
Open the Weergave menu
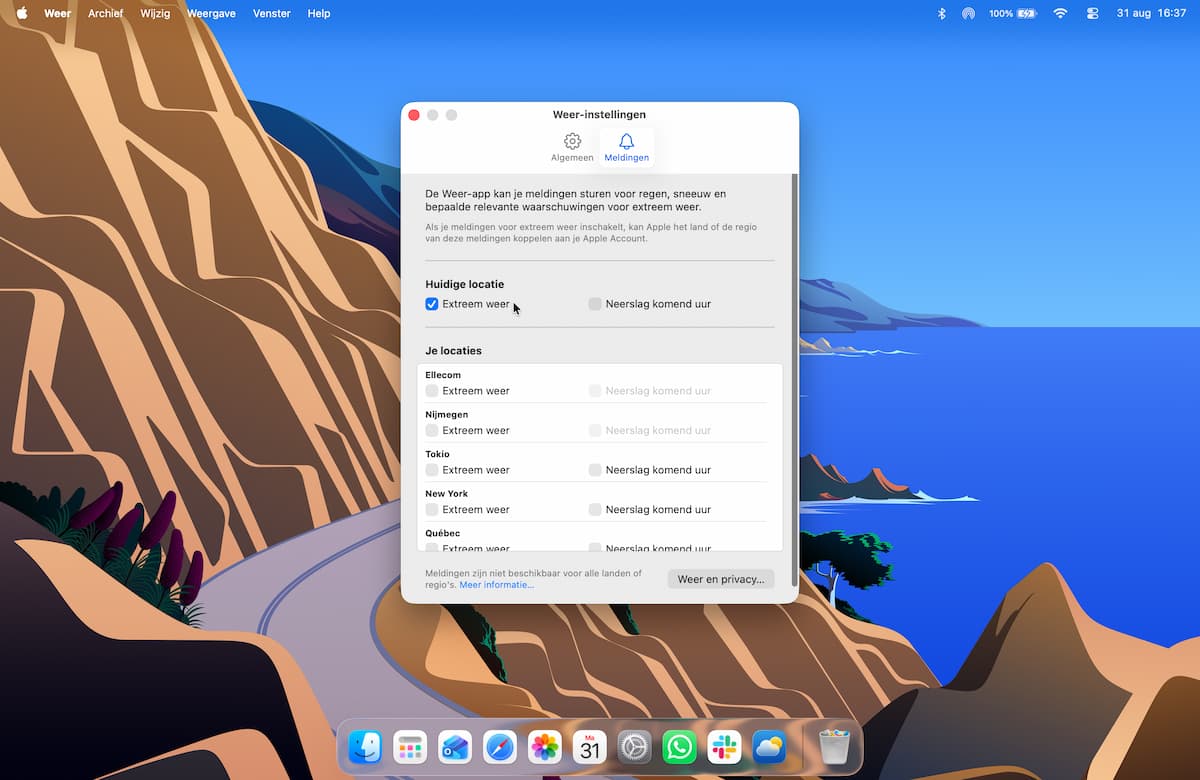(211, 13)
